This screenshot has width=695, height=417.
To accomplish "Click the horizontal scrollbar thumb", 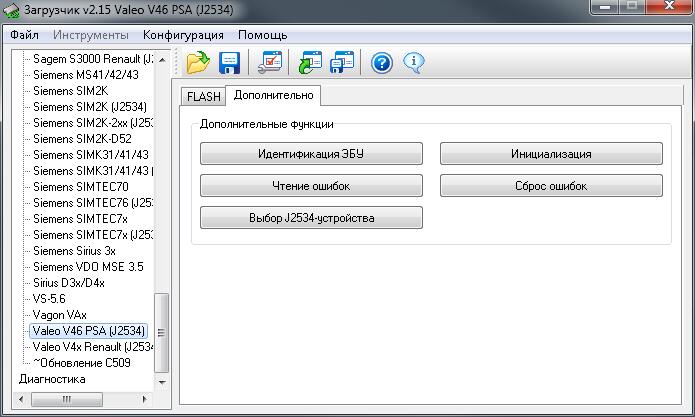I will [66, 399].
